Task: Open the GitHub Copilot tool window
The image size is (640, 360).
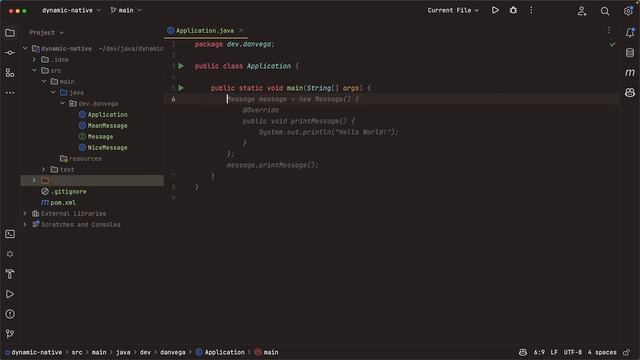Action: (x=630, y=93)
